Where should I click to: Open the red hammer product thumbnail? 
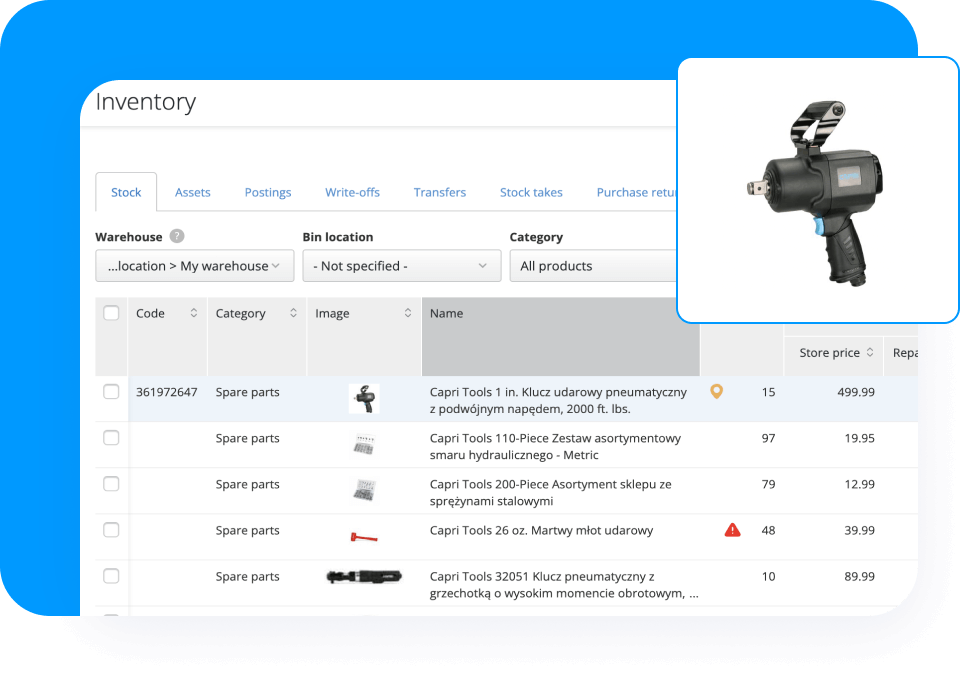tap(364, 530)
